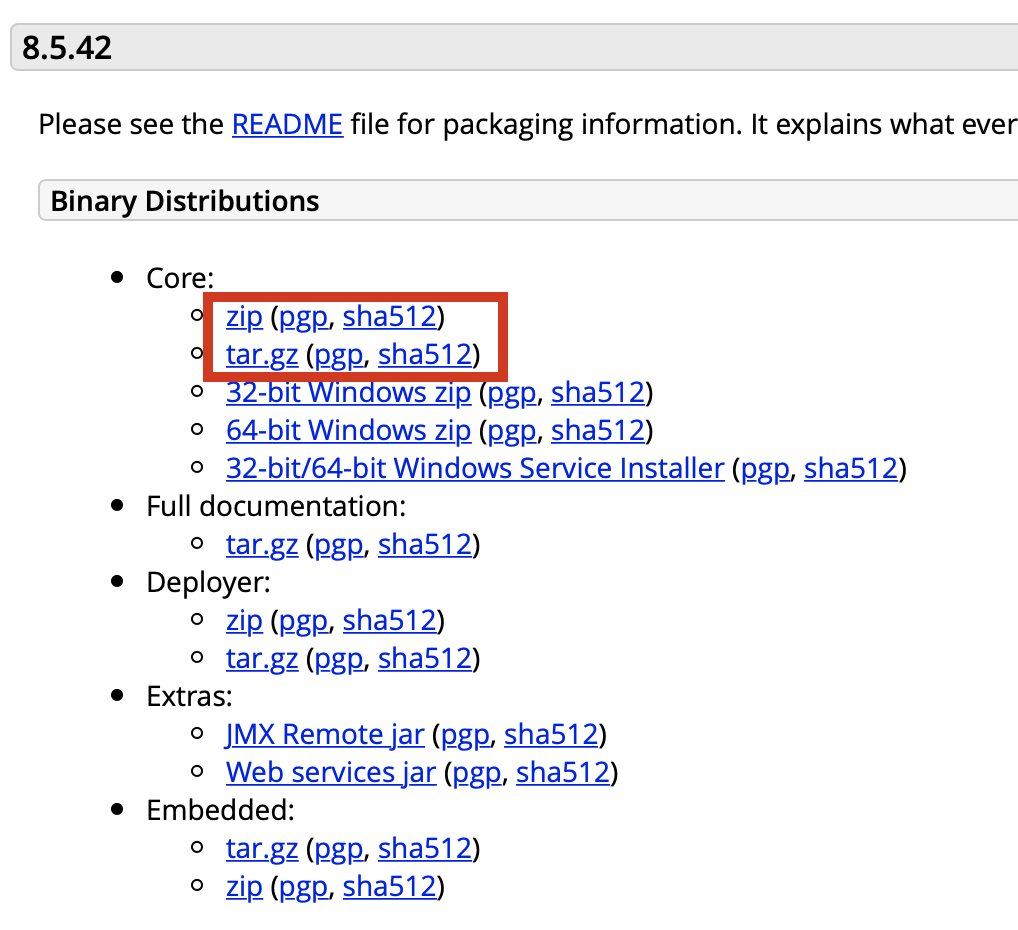Open pgp for Embedded zip
The image size is (1018, 930).
click(x=303, y=886)
